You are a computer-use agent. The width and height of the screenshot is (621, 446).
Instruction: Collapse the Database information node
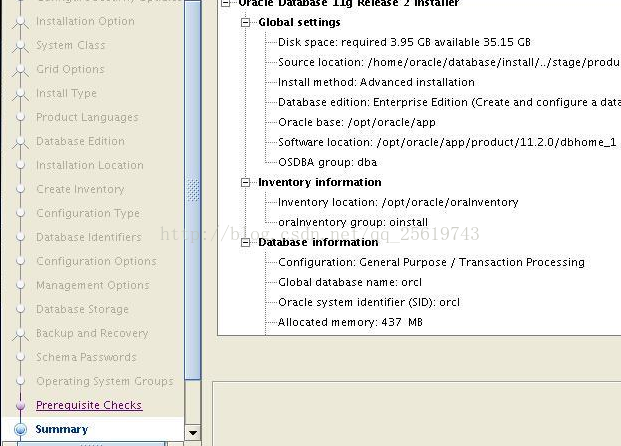[x=246, y=242]
